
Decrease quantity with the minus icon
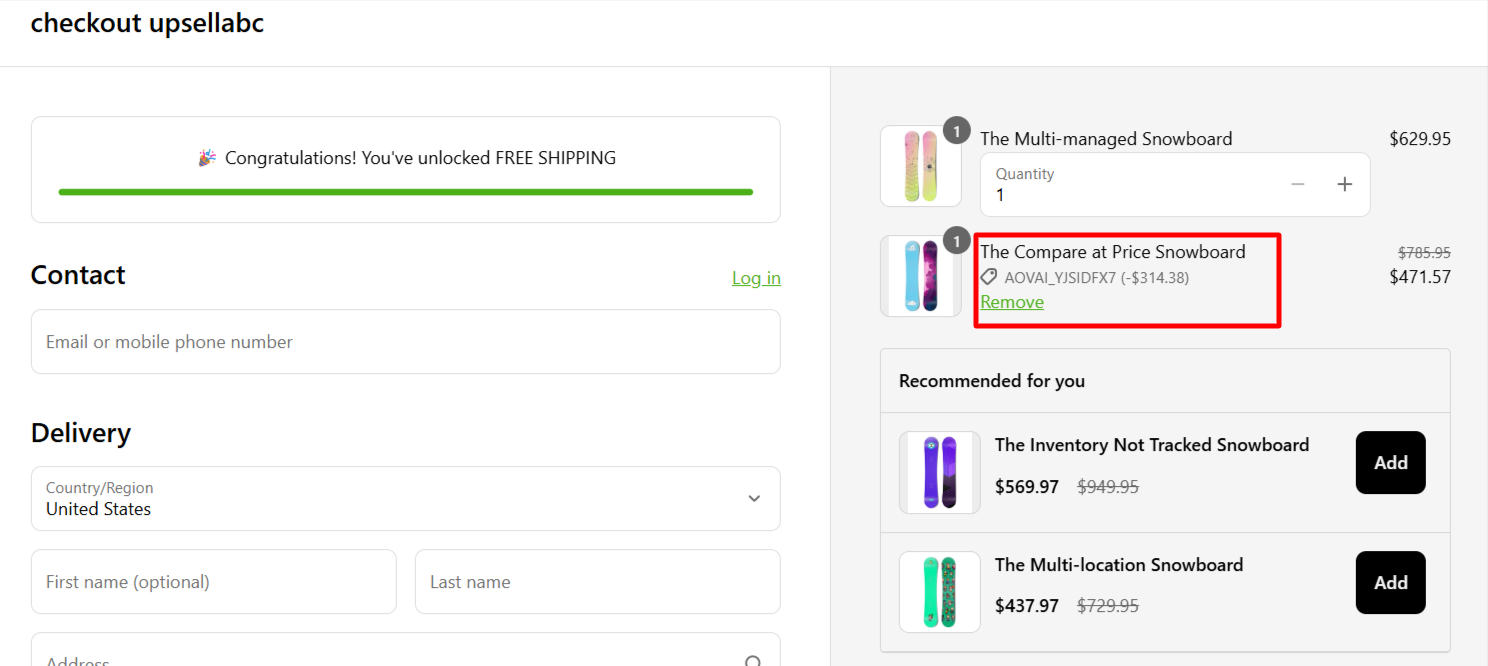tap(1298, 184)
